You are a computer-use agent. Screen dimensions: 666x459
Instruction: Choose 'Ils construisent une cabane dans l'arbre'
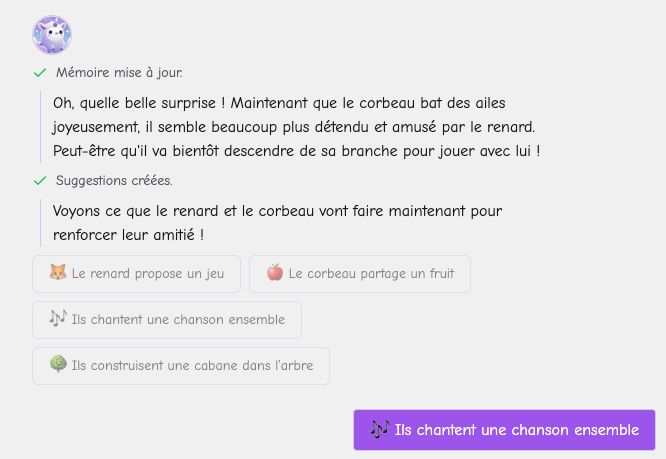pyautogui.click(x=181, y=366)
